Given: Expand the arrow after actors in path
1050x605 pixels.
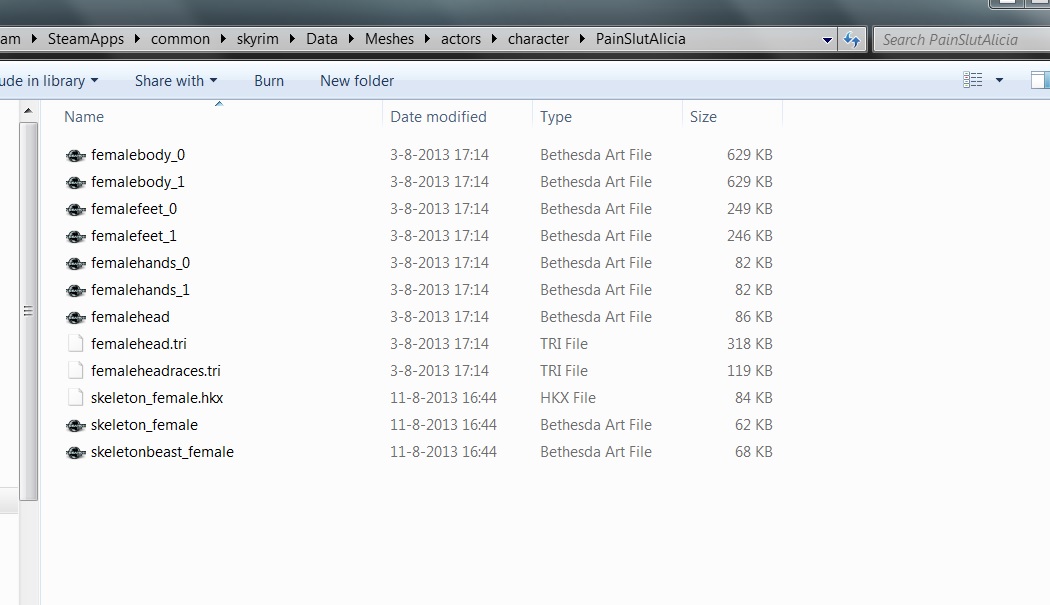Looking at the screenshot, I should pyautogui.click(x=494, y=39).
